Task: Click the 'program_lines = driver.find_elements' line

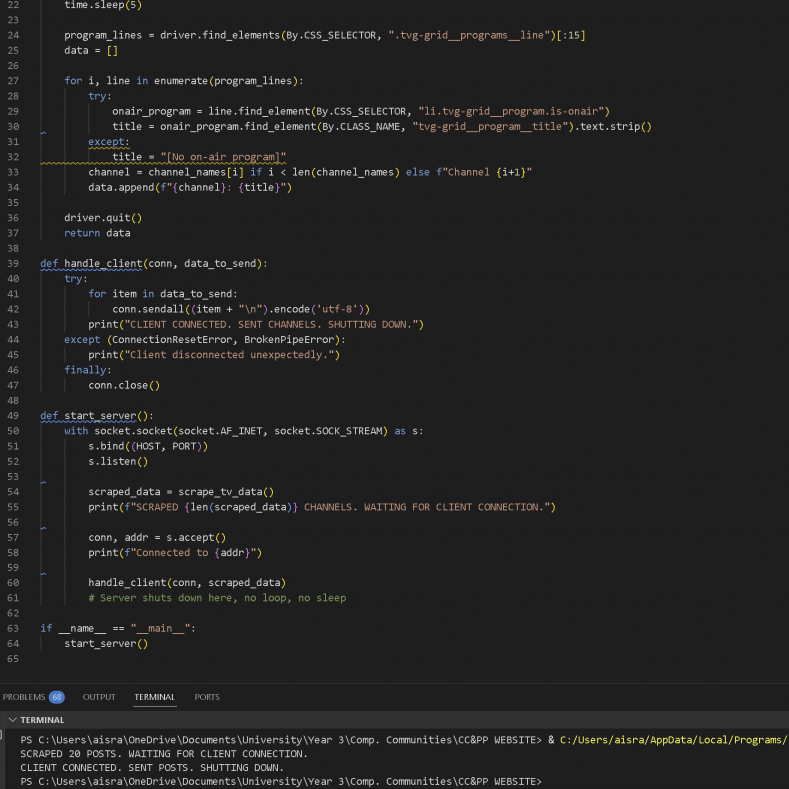Action: point(325,35)
